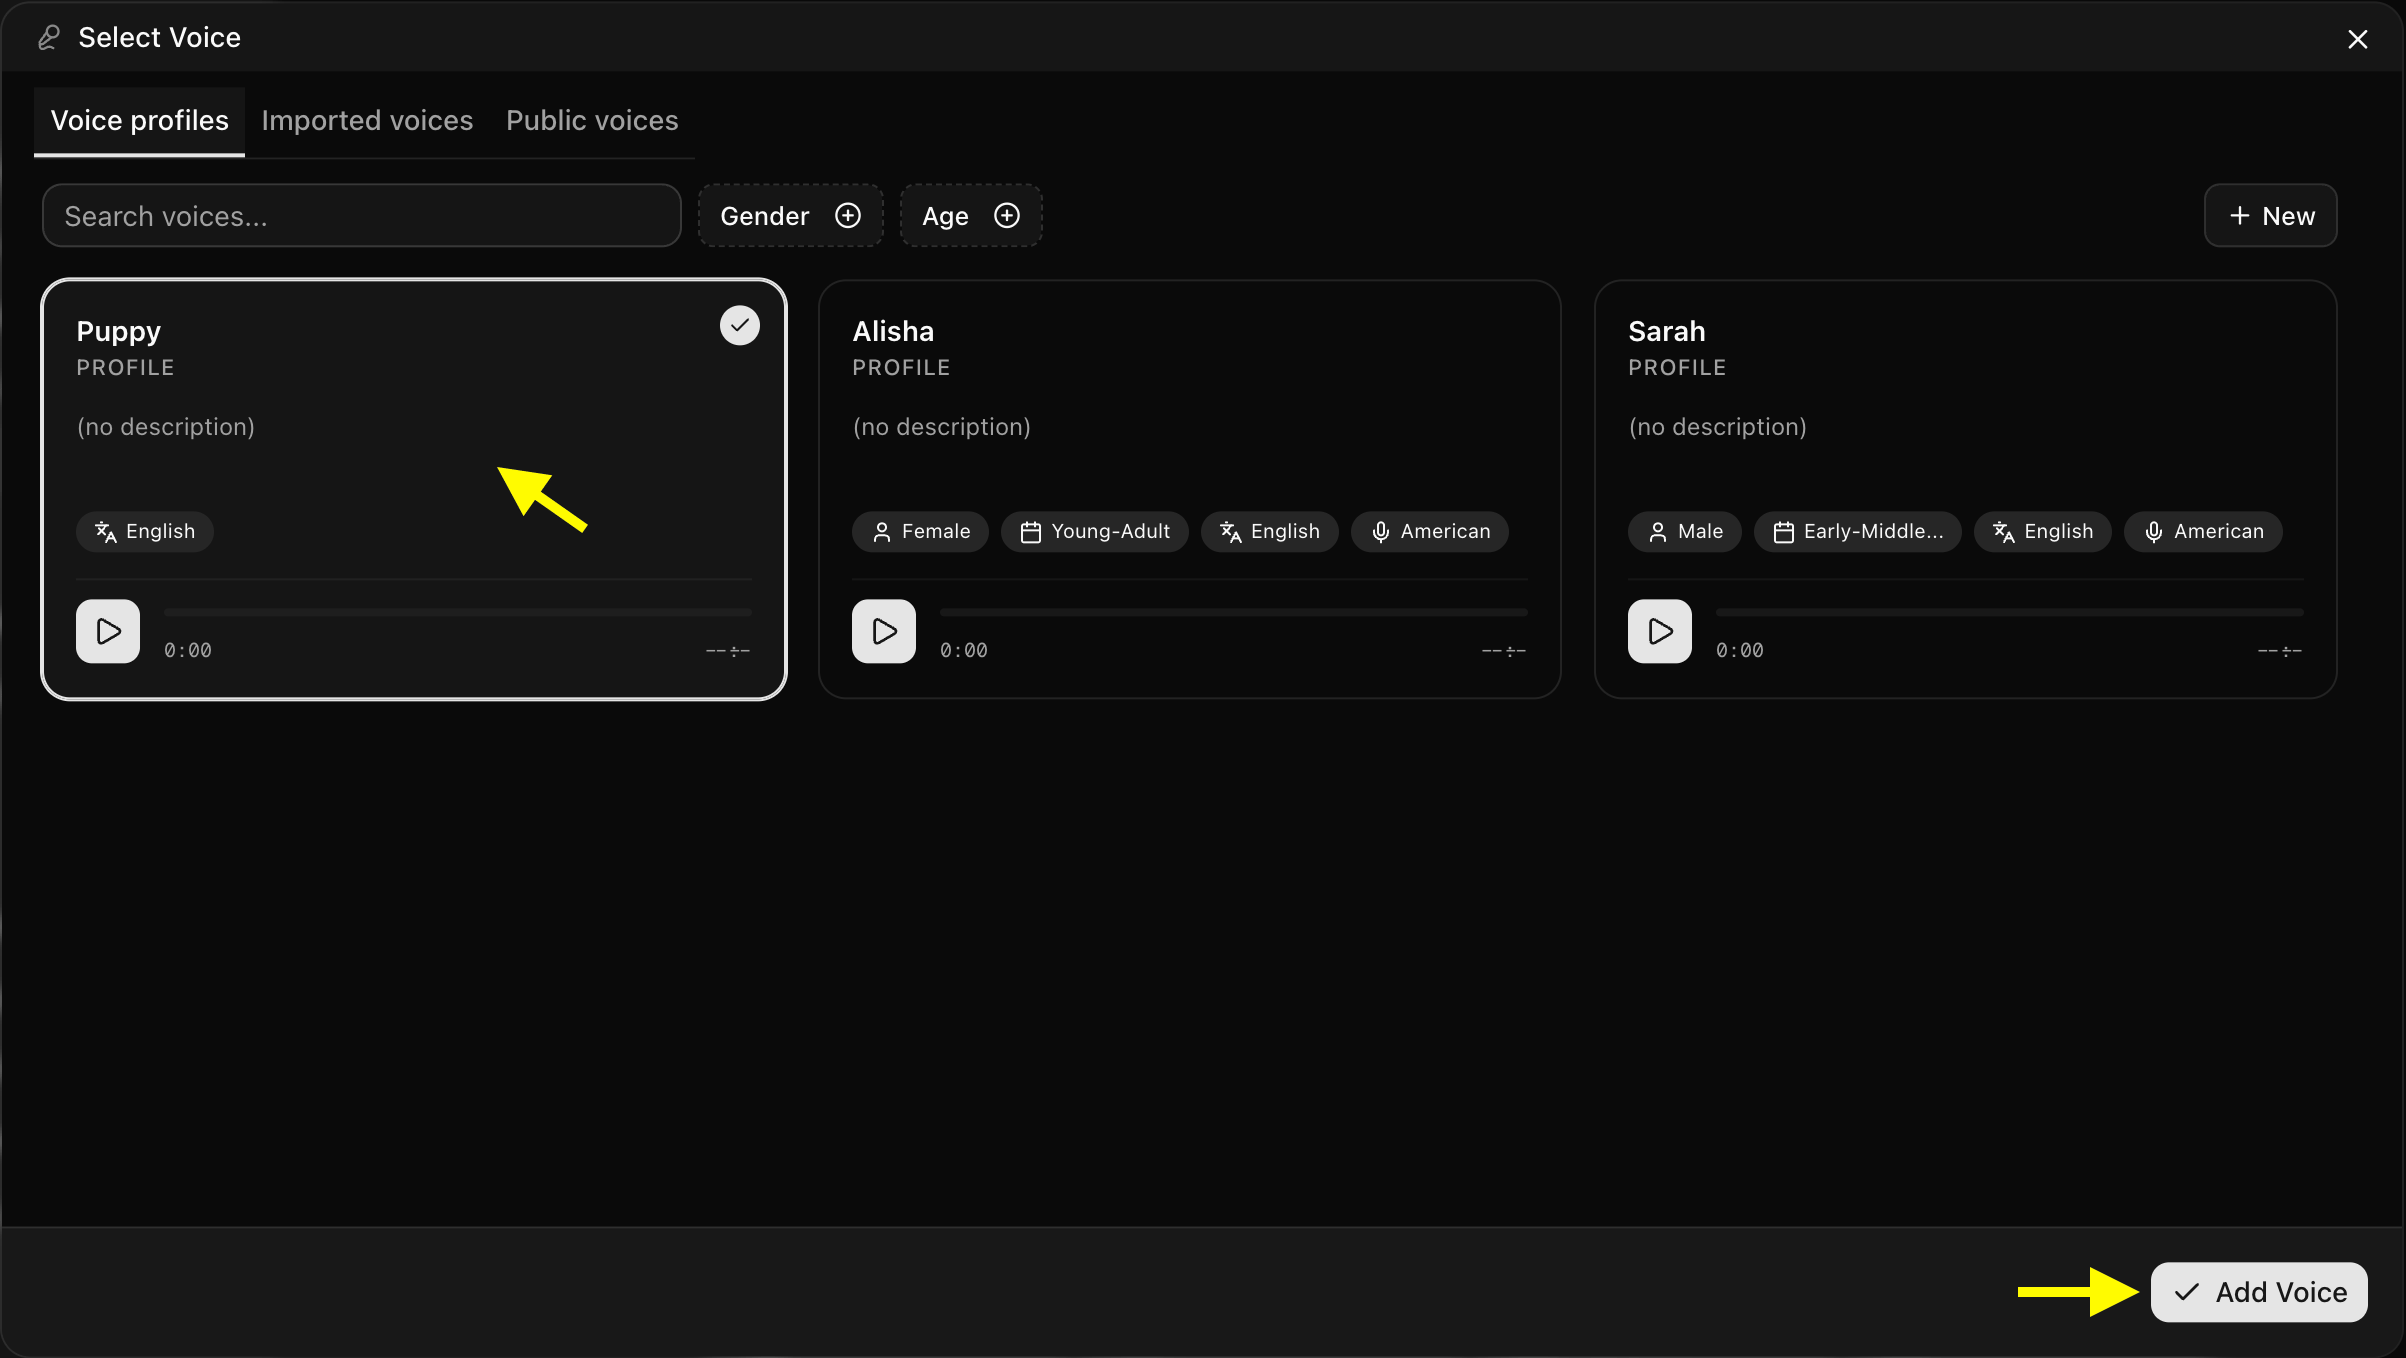Viewport: 2406px width, 1358px height.
Task: Play the Puppy voice preview
Action: point(108,631)
